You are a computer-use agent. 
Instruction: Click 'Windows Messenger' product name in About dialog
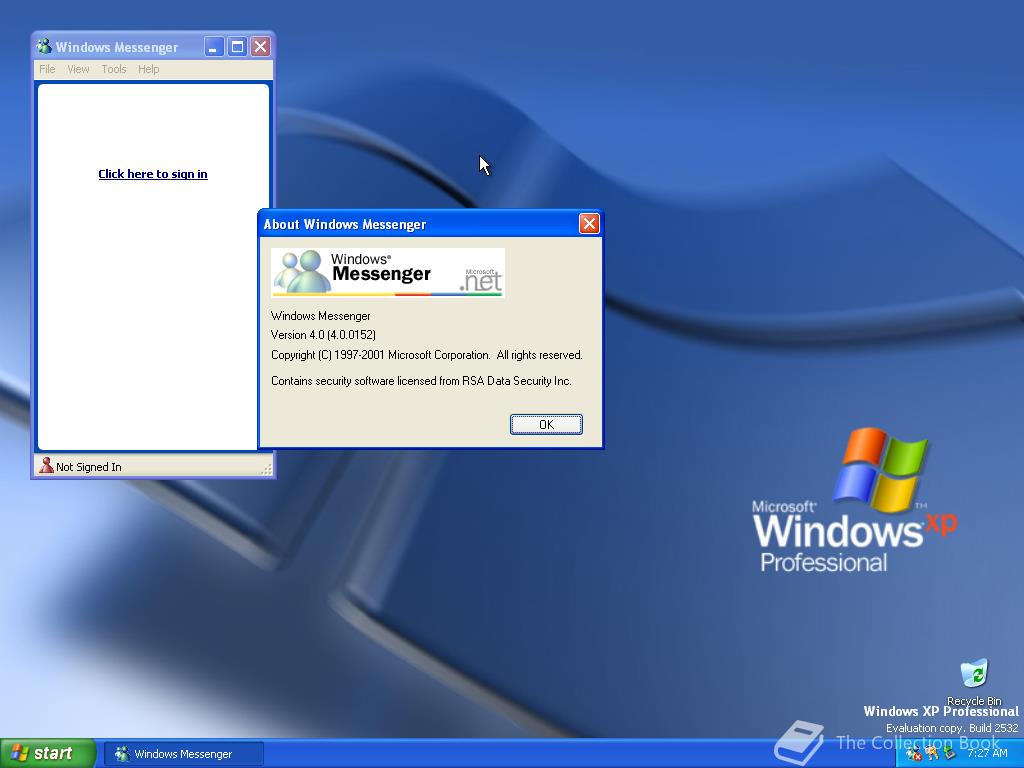(321, 316)
